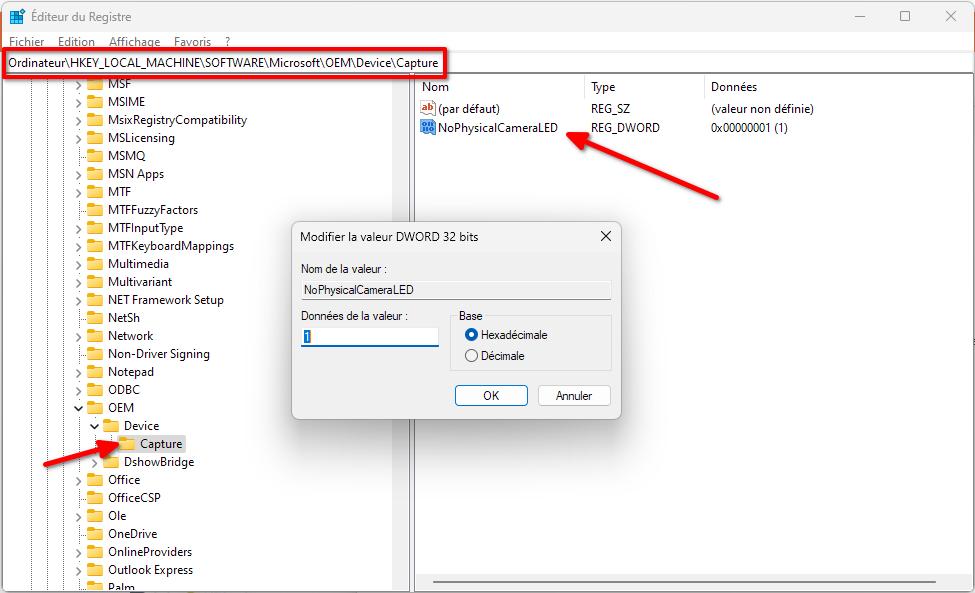This screenshot has width=975, height=593.
Task: Open the Fichier menu
Action: coord(26,42)
